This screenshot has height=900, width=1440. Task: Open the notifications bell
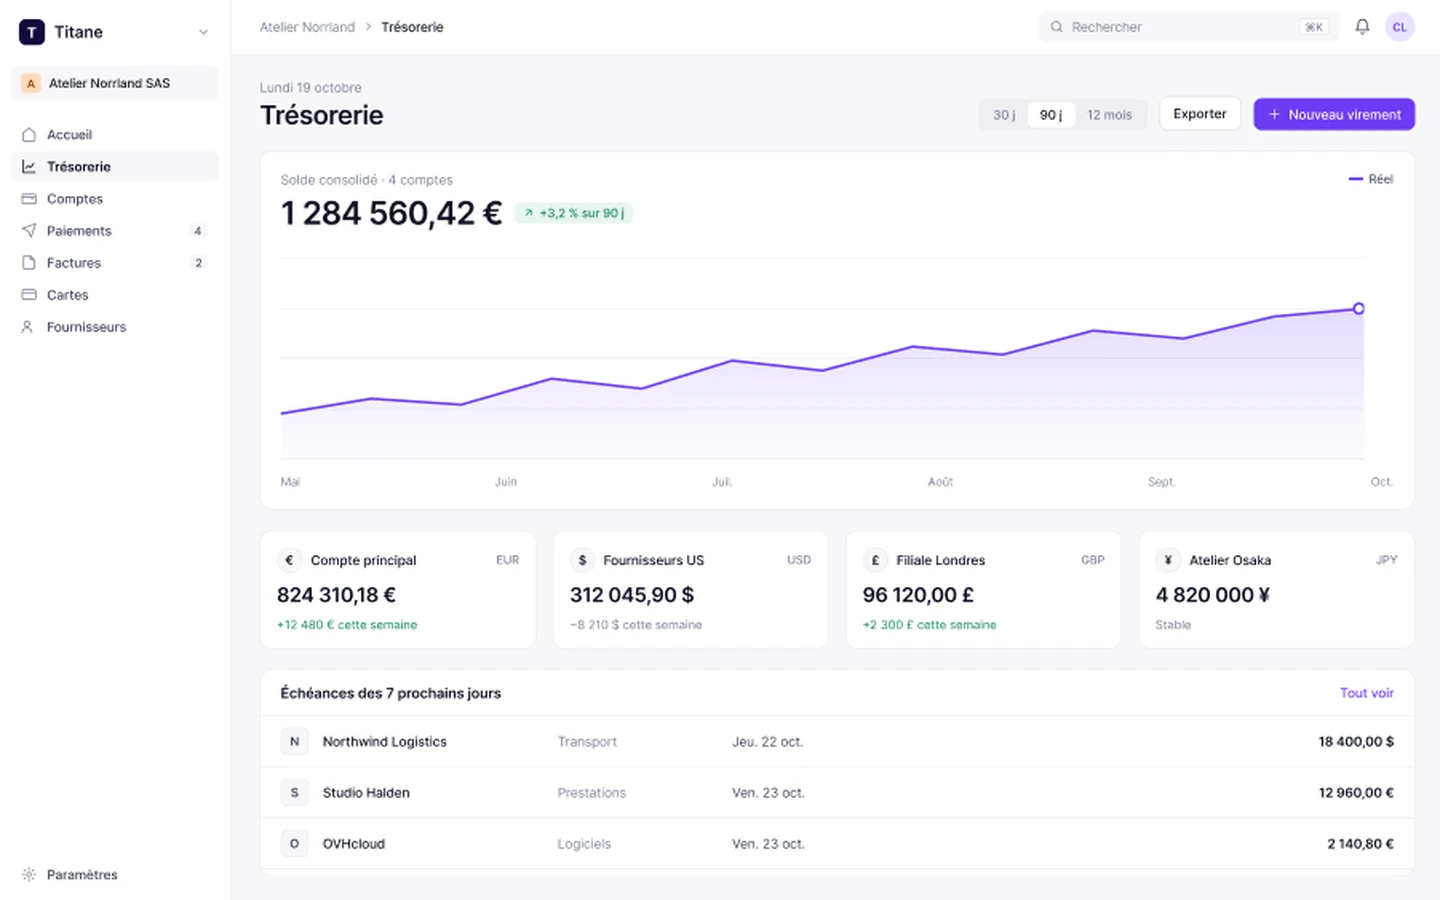point(1362,27)
